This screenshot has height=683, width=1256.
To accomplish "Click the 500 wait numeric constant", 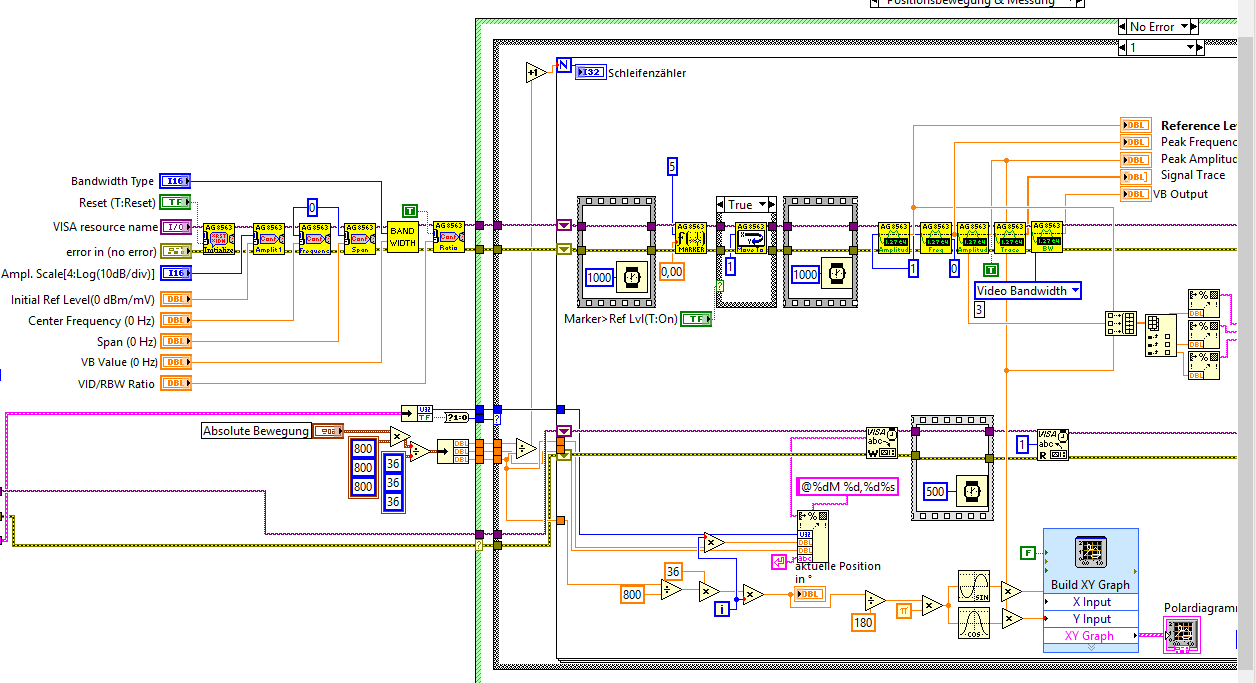I will coord(937,492).
